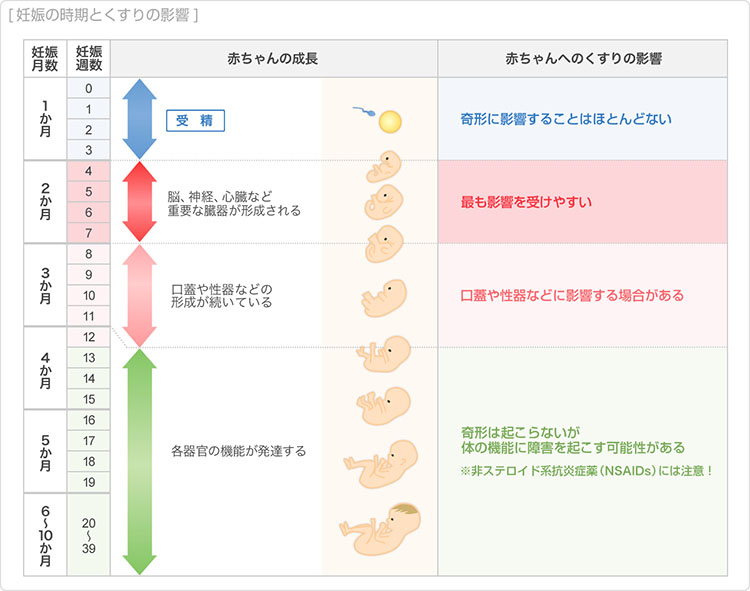The width and height of the screenshot is (750, 591).
Task: Click the week 12 cell
Action: 89,337
